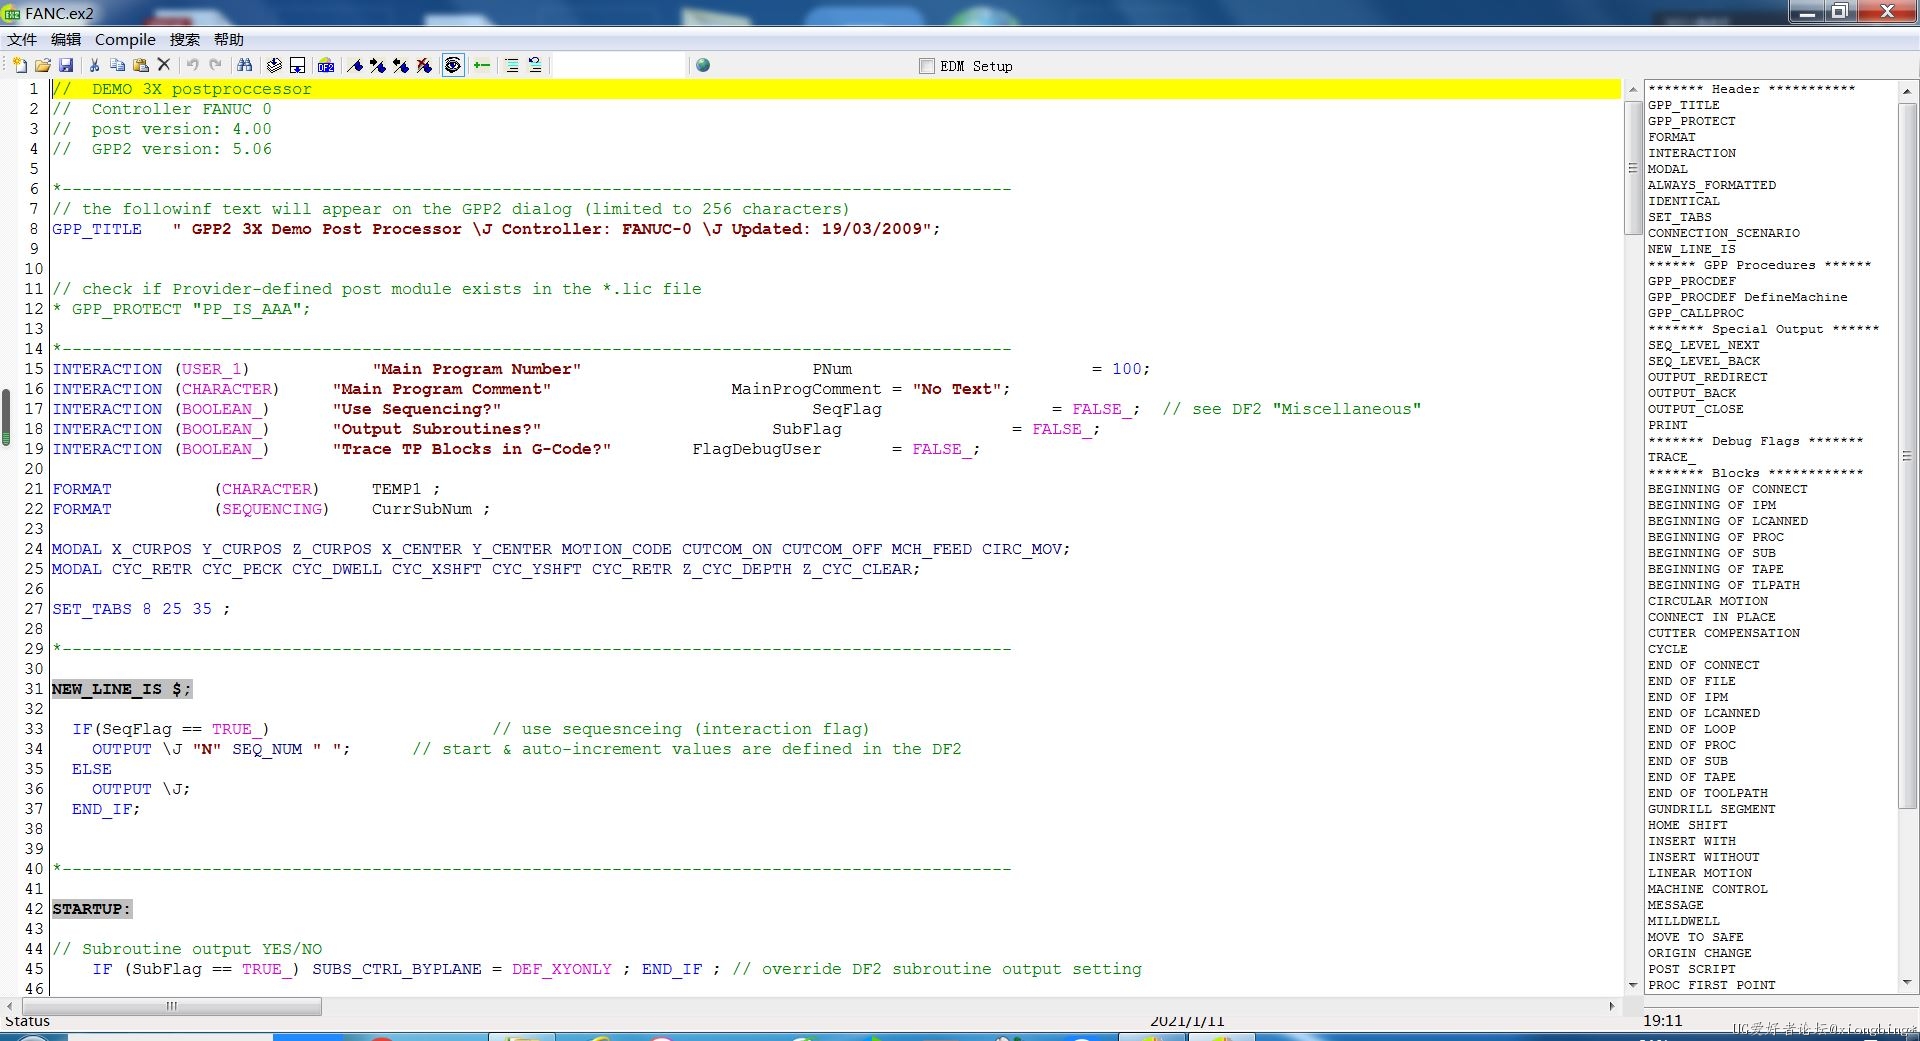Select ORIGIN CHANGE block entry
1920x1041 pixels.
(x=1700, y=953)
